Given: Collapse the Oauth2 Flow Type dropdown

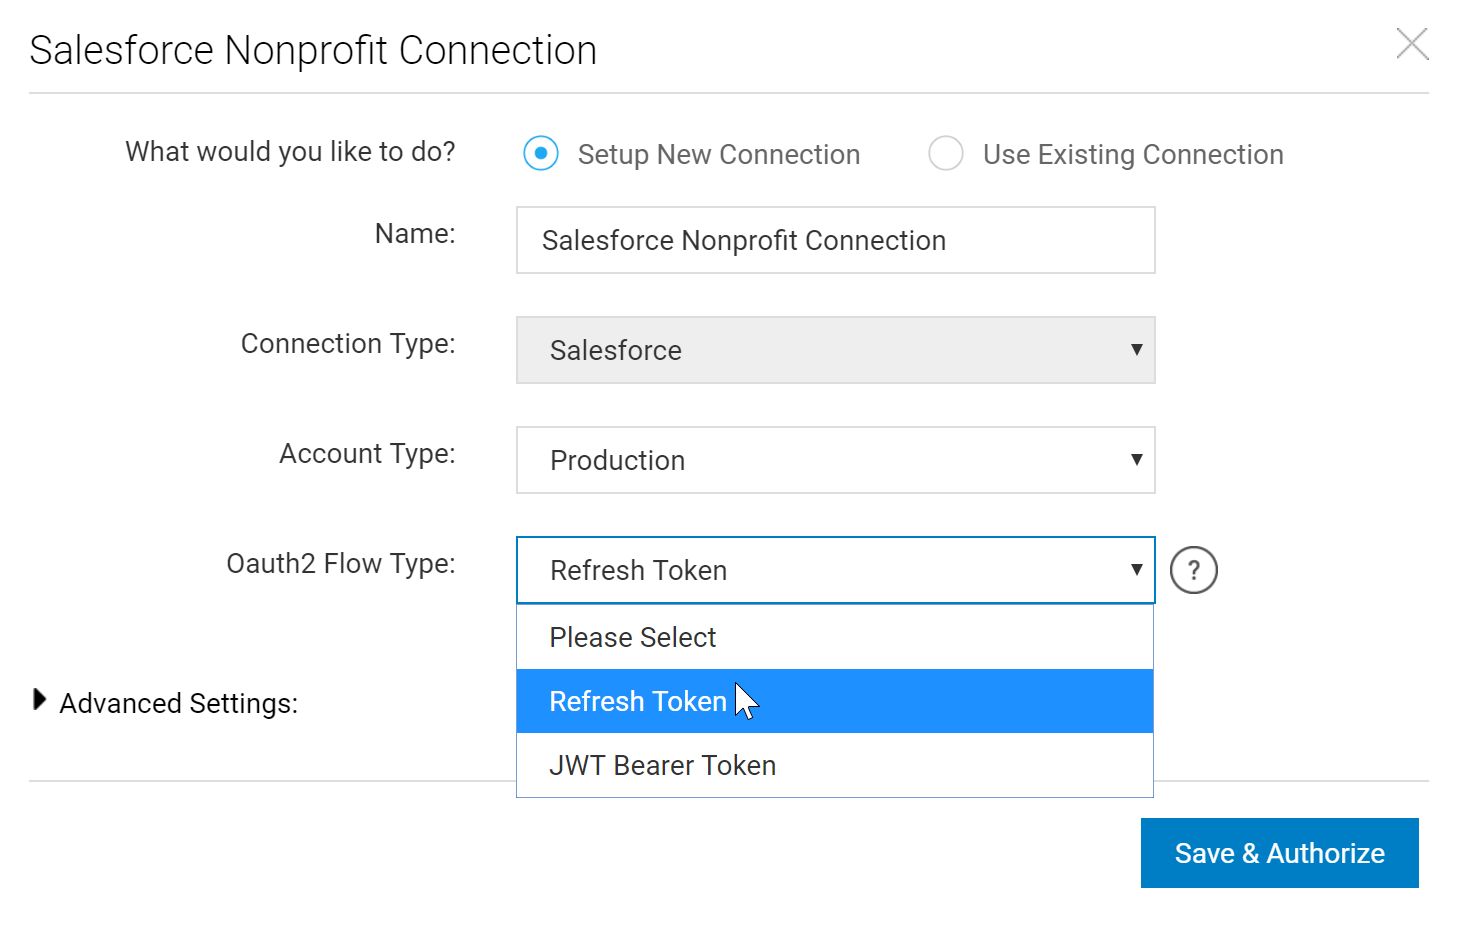Looking at the screenshot, I should coord(836,570).
